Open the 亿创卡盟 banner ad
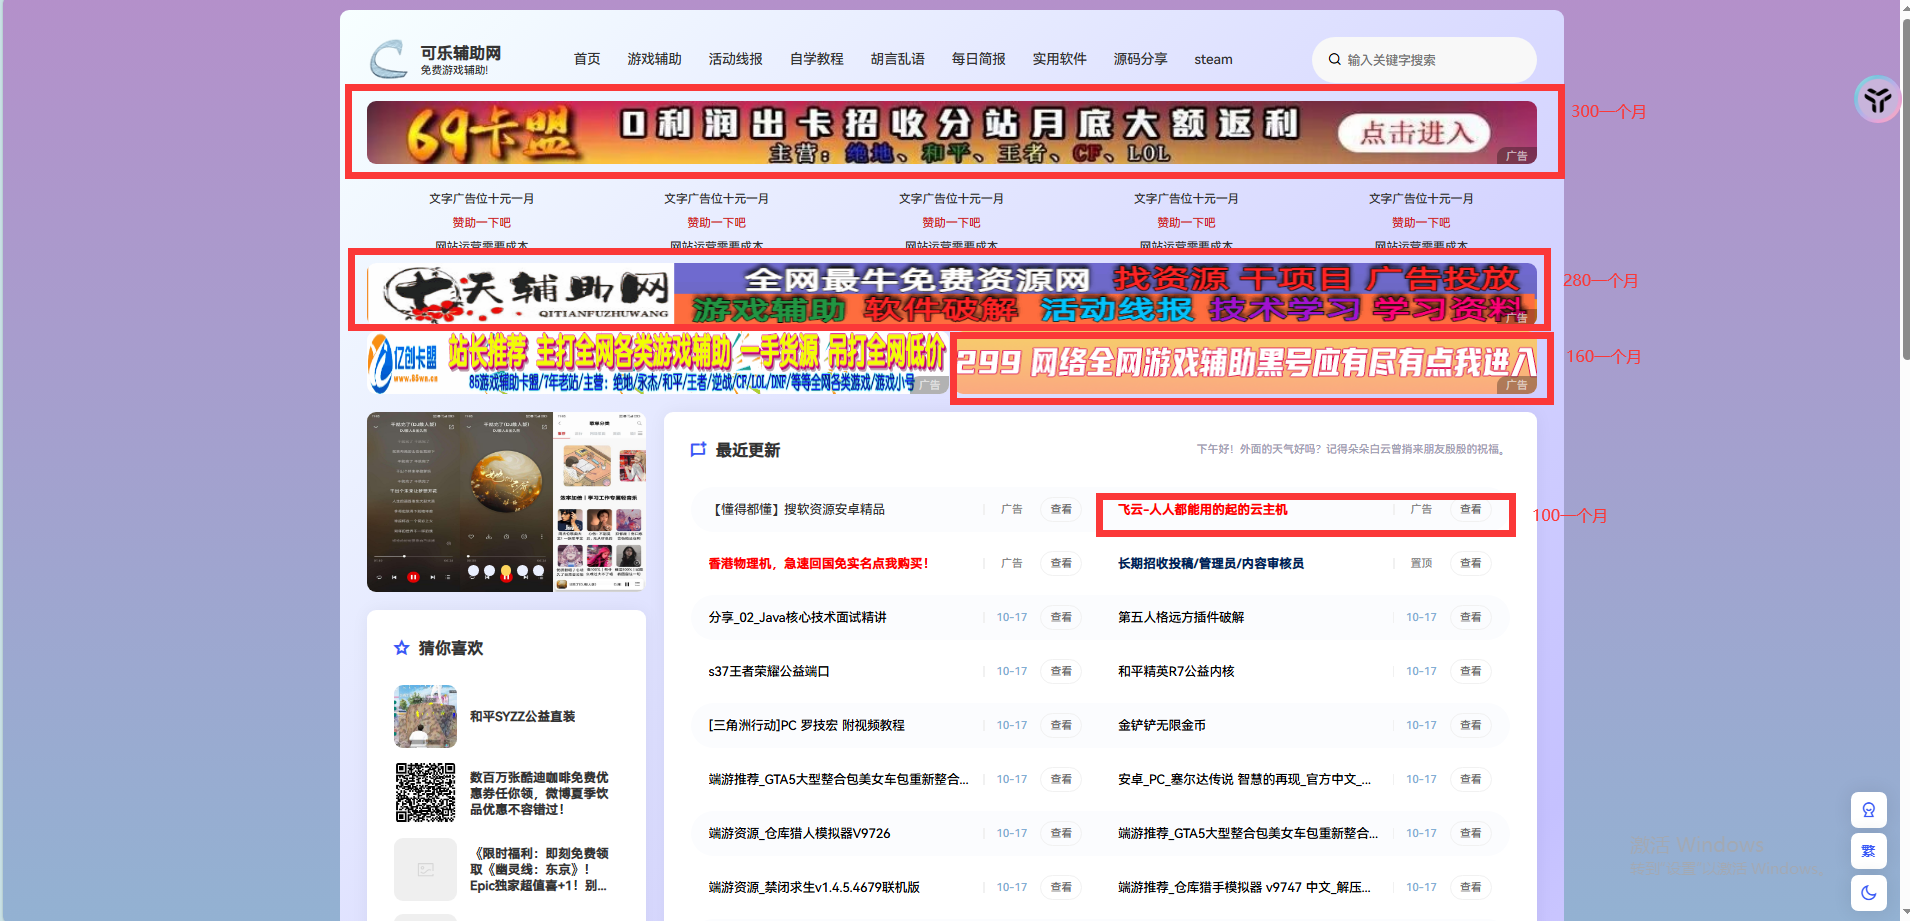 (x=657, y=363)
